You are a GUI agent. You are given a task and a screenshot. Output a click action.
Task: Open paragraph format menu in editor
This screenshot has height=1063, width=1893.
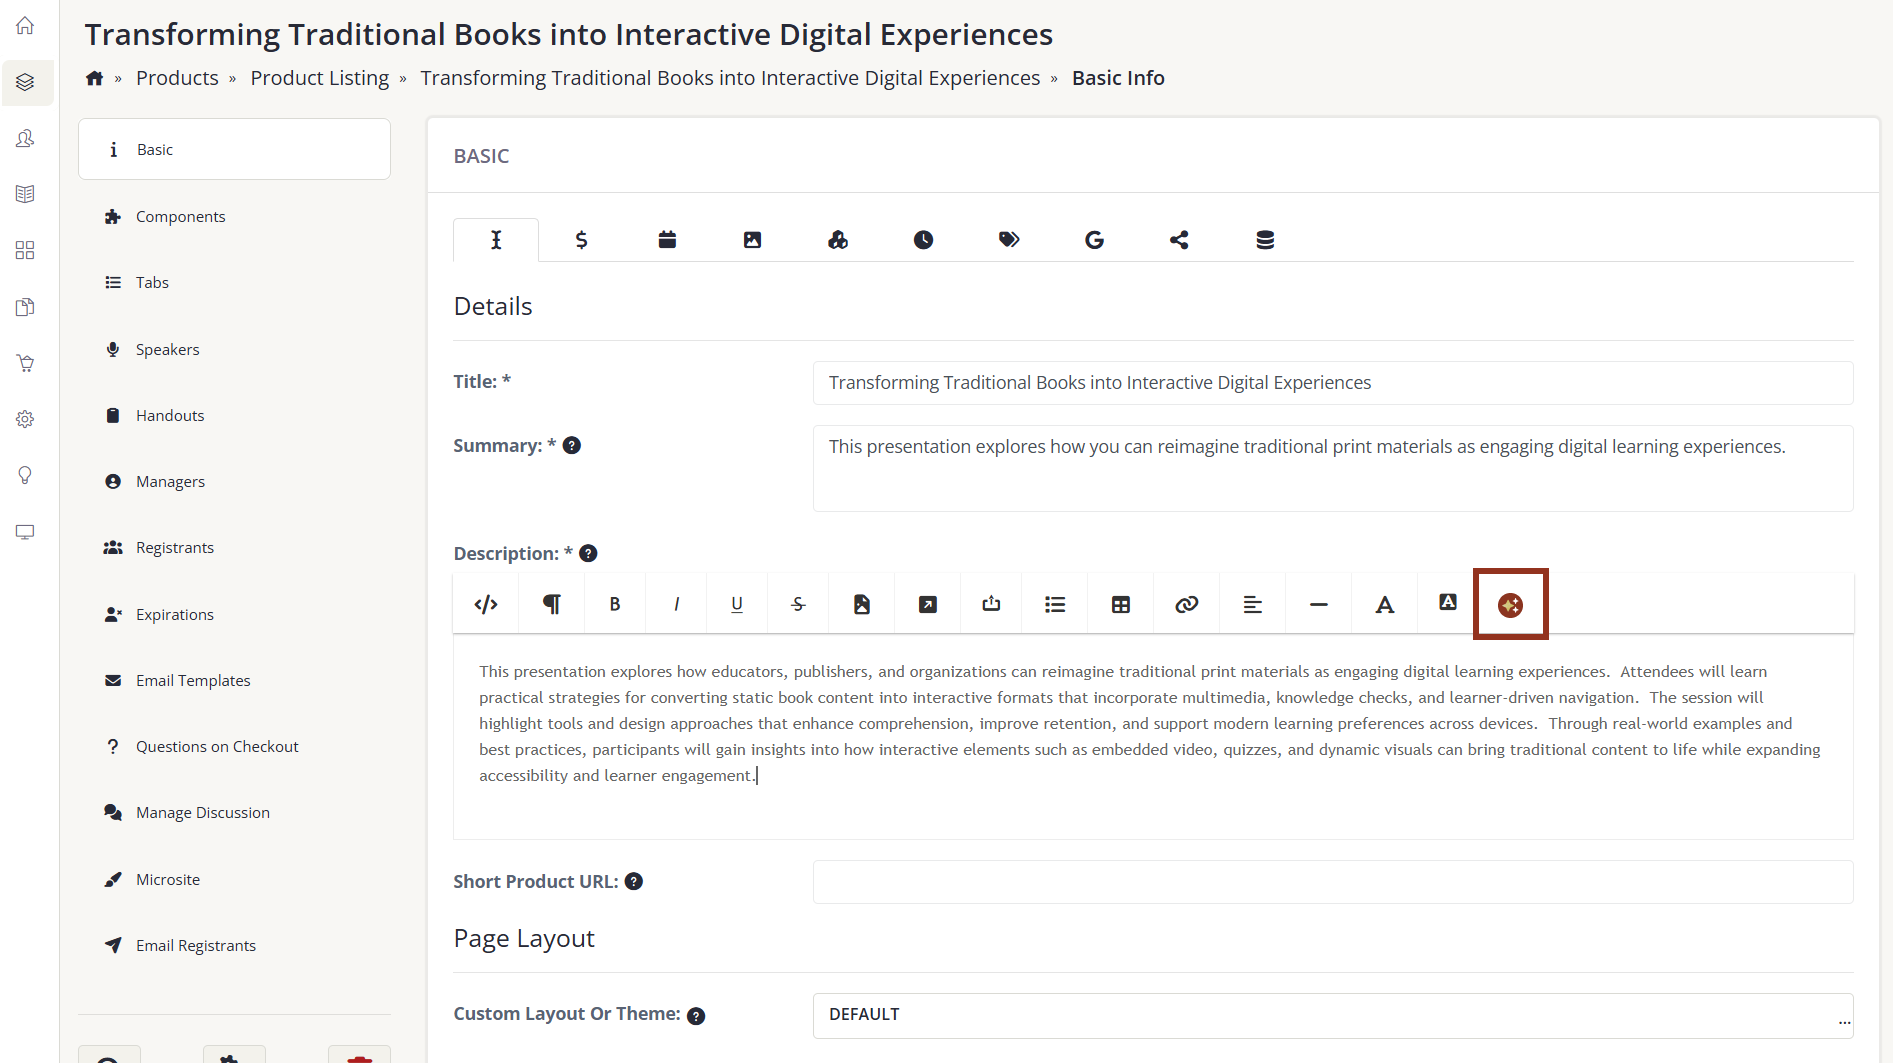click(551, 604)
